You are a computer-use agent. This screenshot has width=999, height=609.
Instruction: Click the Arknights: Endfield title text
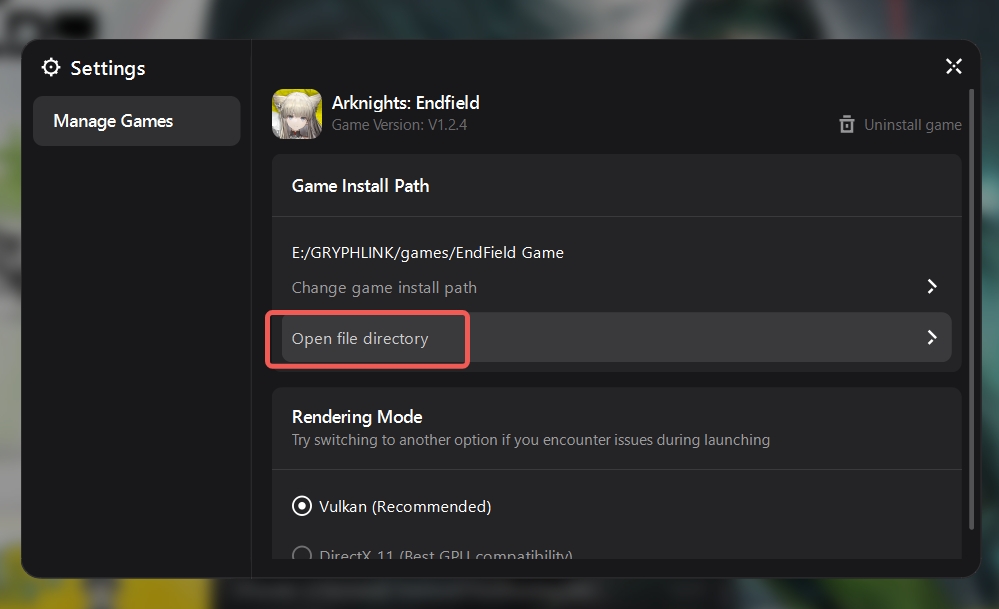405,102
